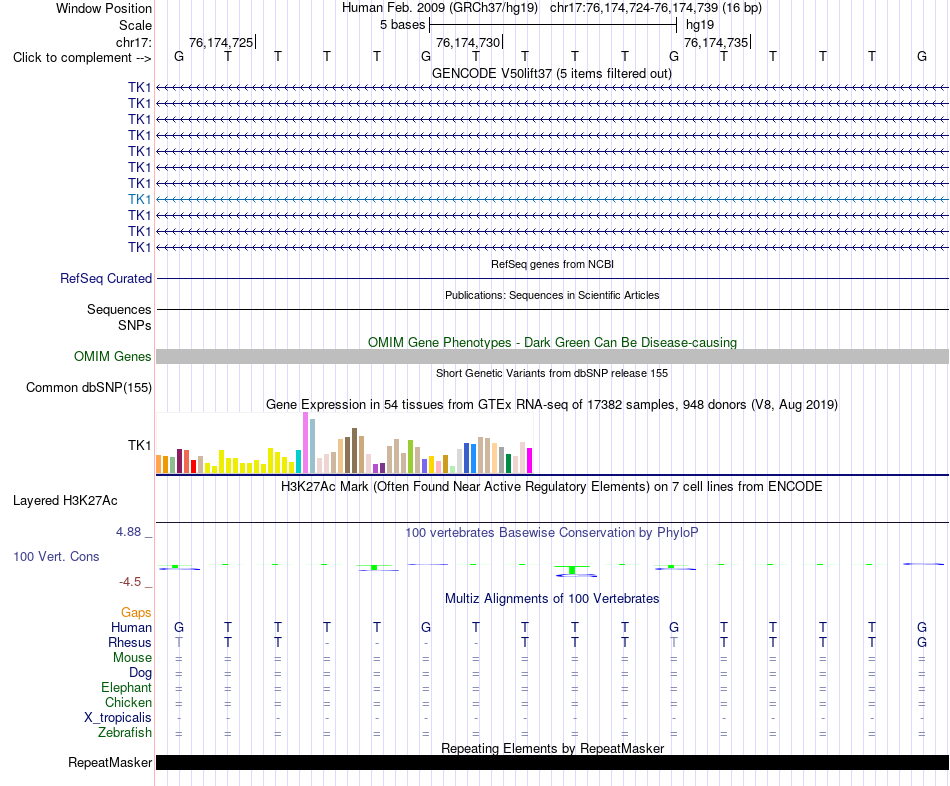The image size is (950, 786).
Task: Click the black RepeatMasker element bar
Action: pyautogui.click(x=552, y=762)
